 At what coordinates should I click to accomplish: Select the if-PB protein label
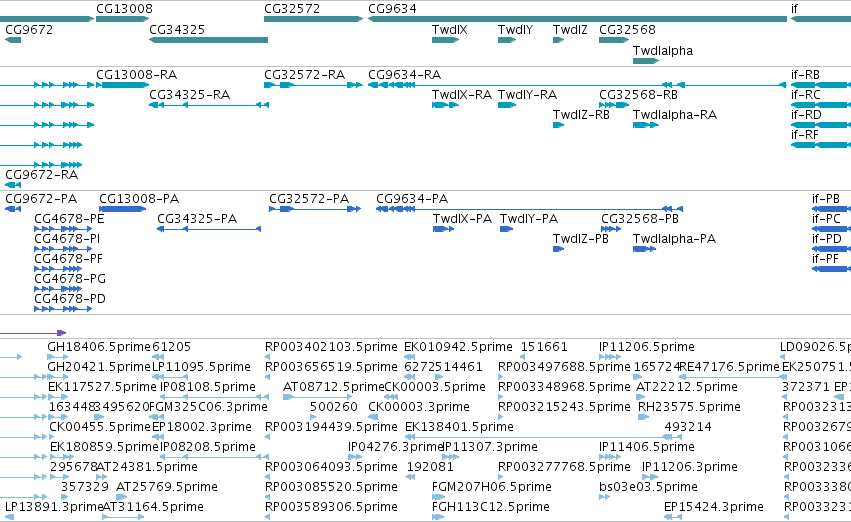pyautogui.click(x=826, y=199)
